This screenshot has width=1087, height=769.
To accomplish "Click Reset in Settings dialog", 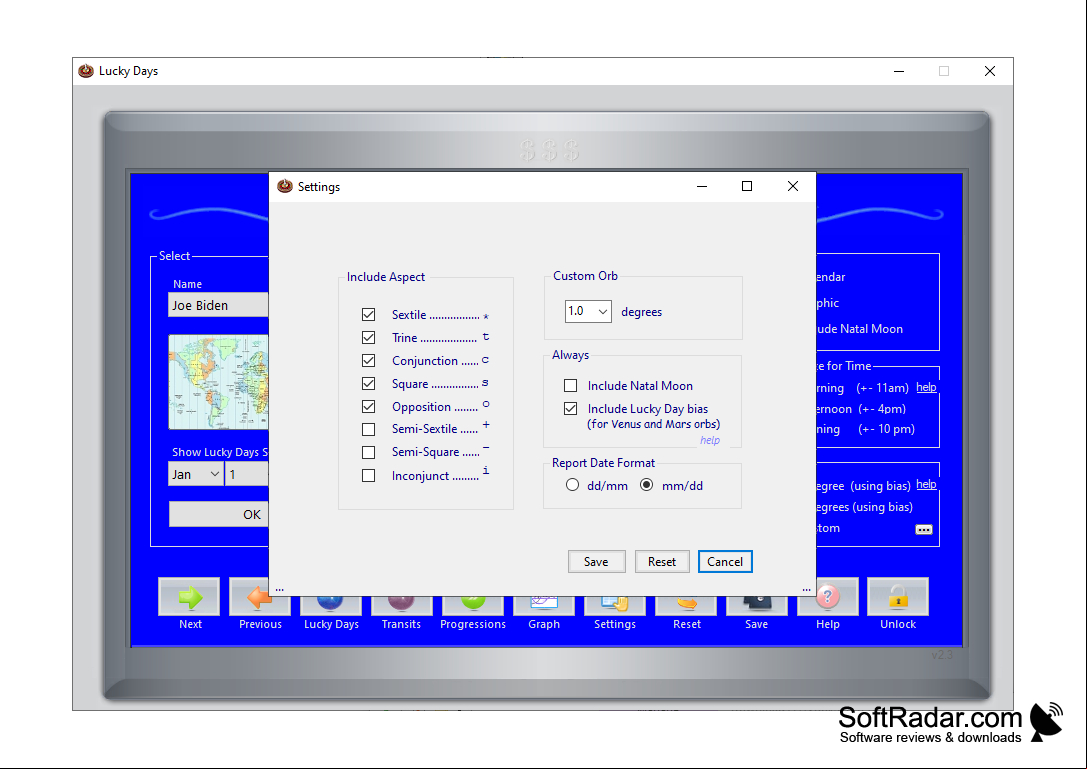I will [x=662, y=562].
